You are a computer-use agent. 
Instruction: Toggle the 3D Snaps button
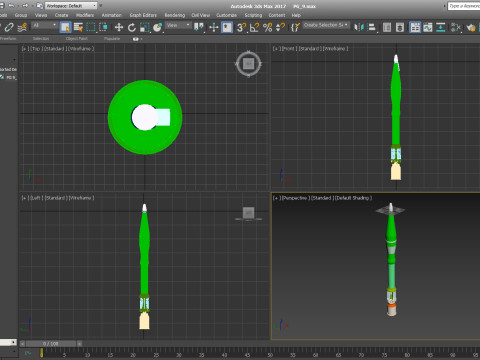[x=241, y=27]
